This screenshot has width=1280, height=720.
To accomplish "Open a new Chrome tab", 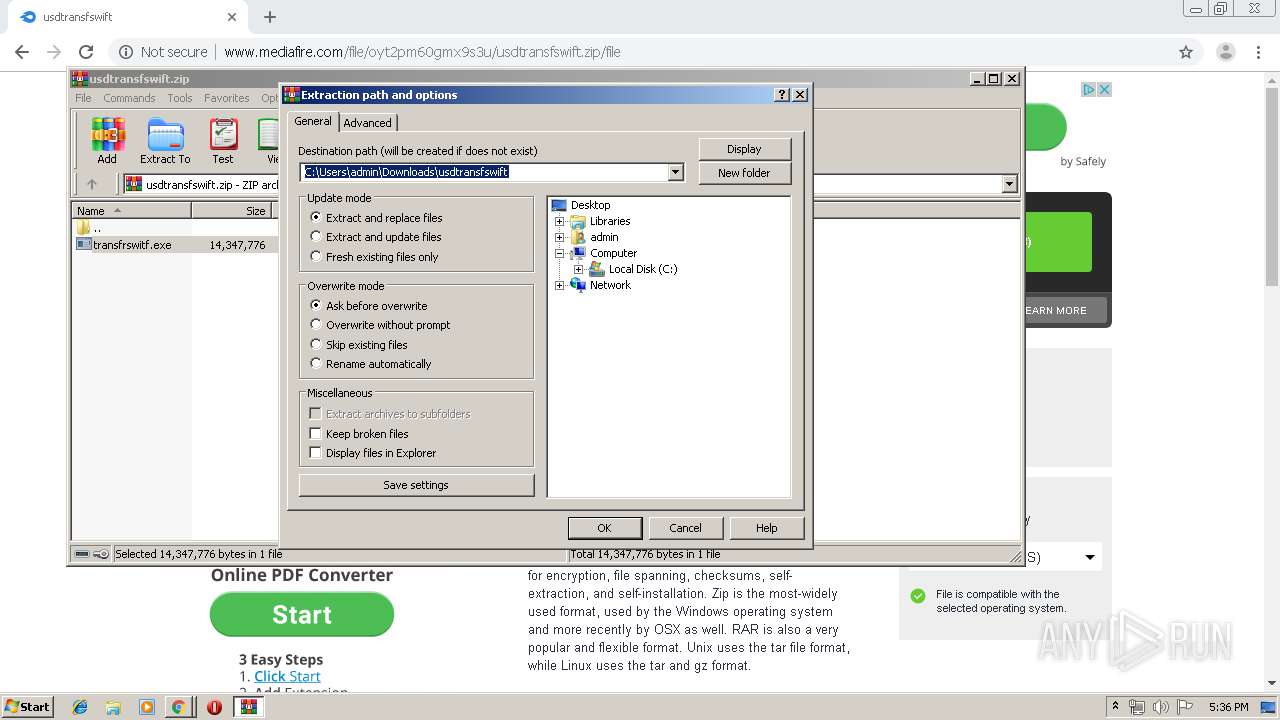I will pyautogui.click(x=270, y=17).
